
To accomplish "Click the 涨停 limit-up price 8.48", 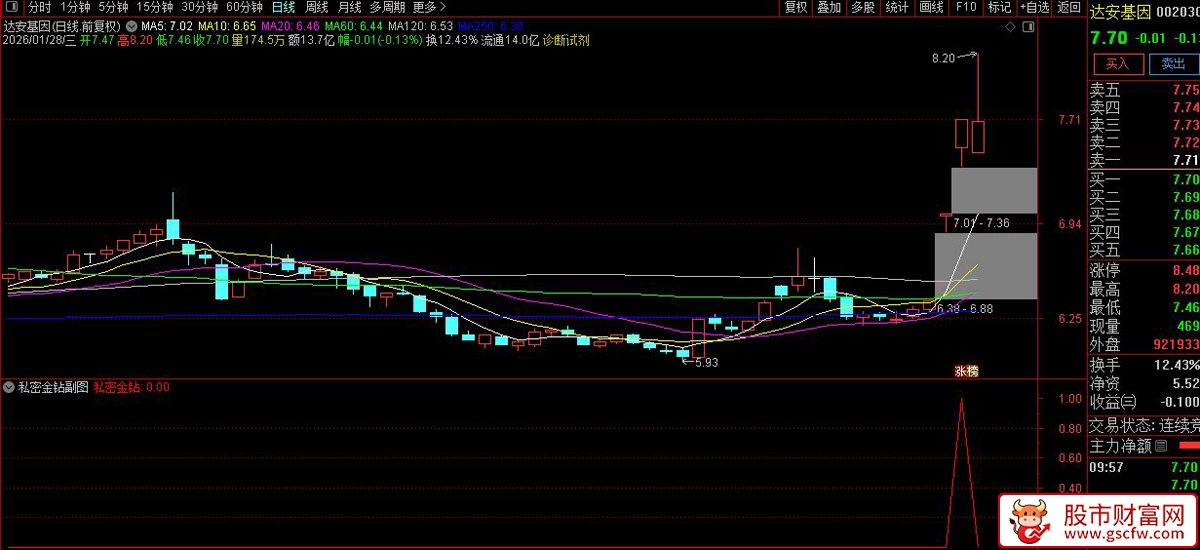I will pos(1185,270).
